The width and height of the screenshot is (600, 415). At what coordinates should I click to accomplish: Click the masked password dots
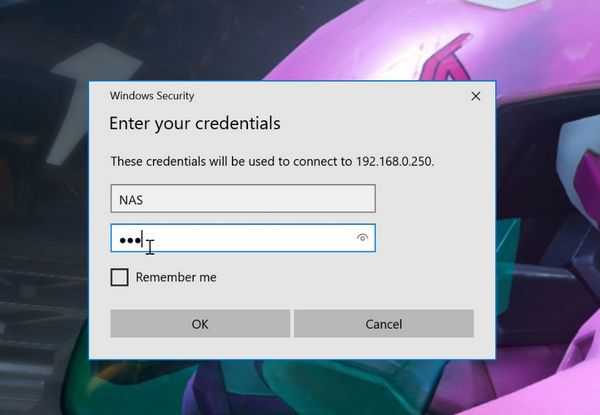coord(130,239)
